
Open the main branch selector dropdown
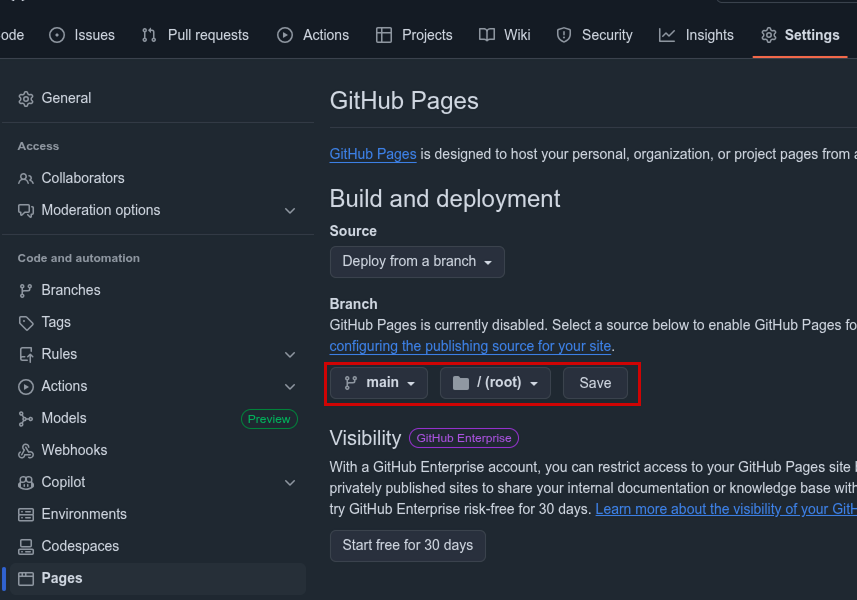coord(379,383)
